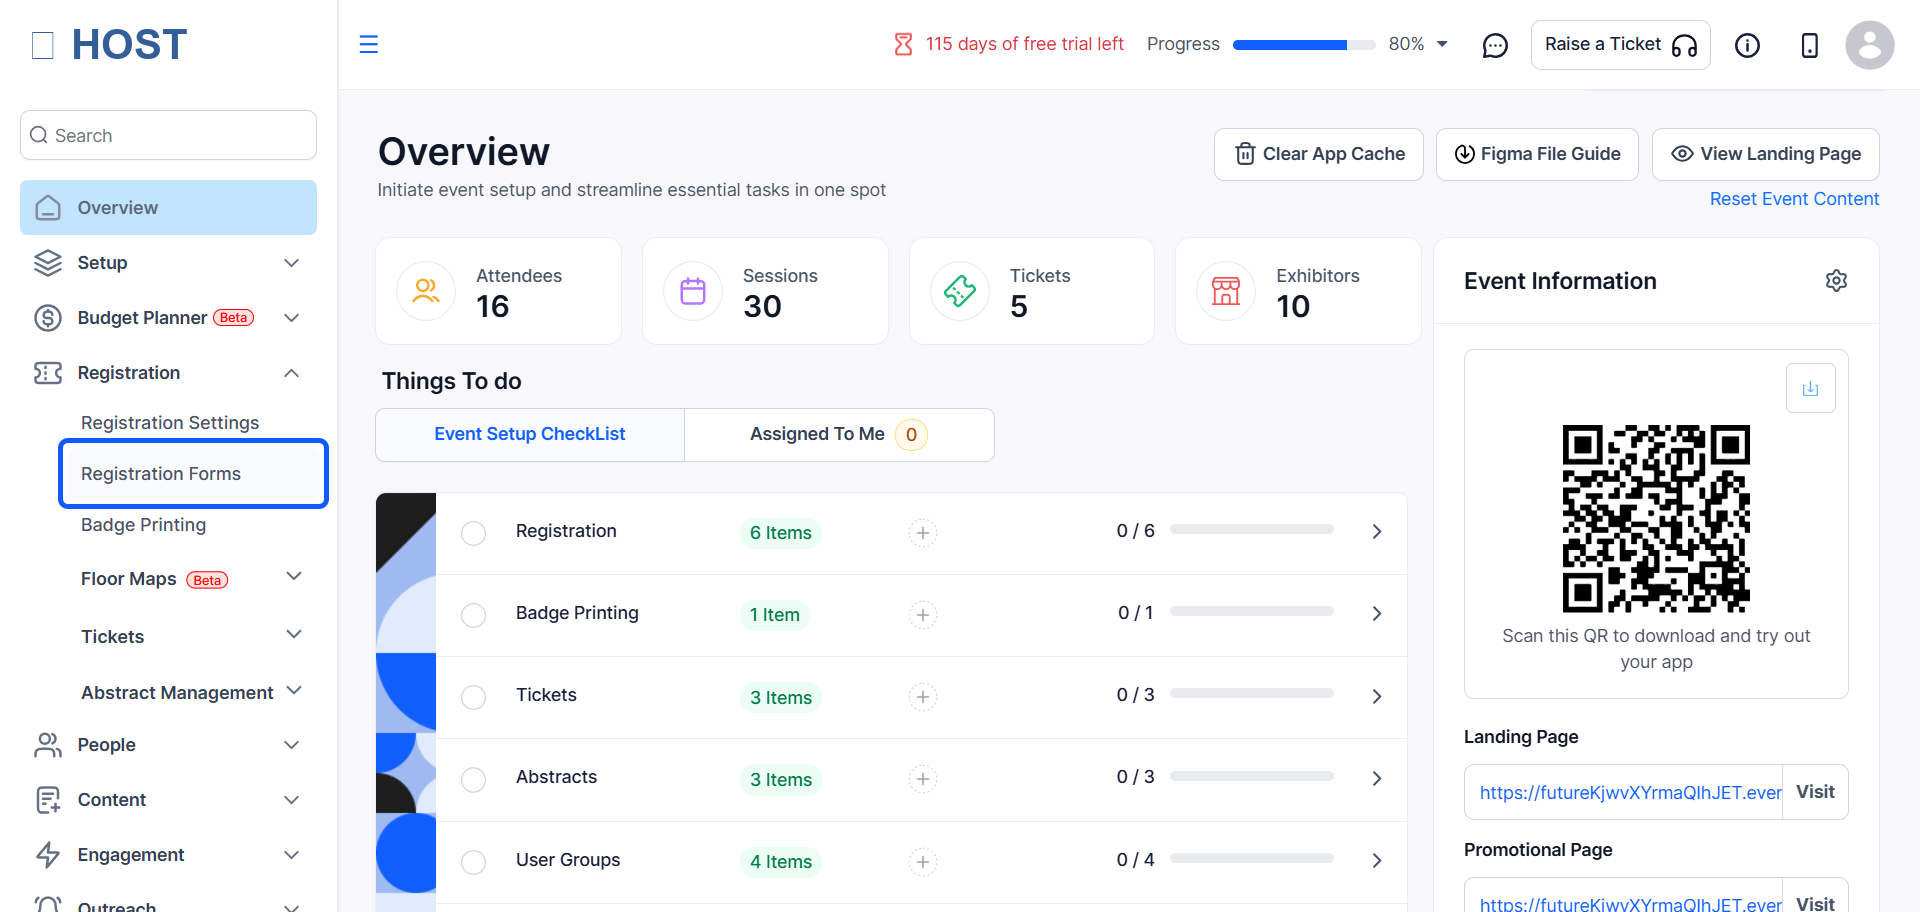The width and height of the screenshot is (1920, 912).
Task: Mark Registration checklist item as complete
Action: (x=473, y=533)
